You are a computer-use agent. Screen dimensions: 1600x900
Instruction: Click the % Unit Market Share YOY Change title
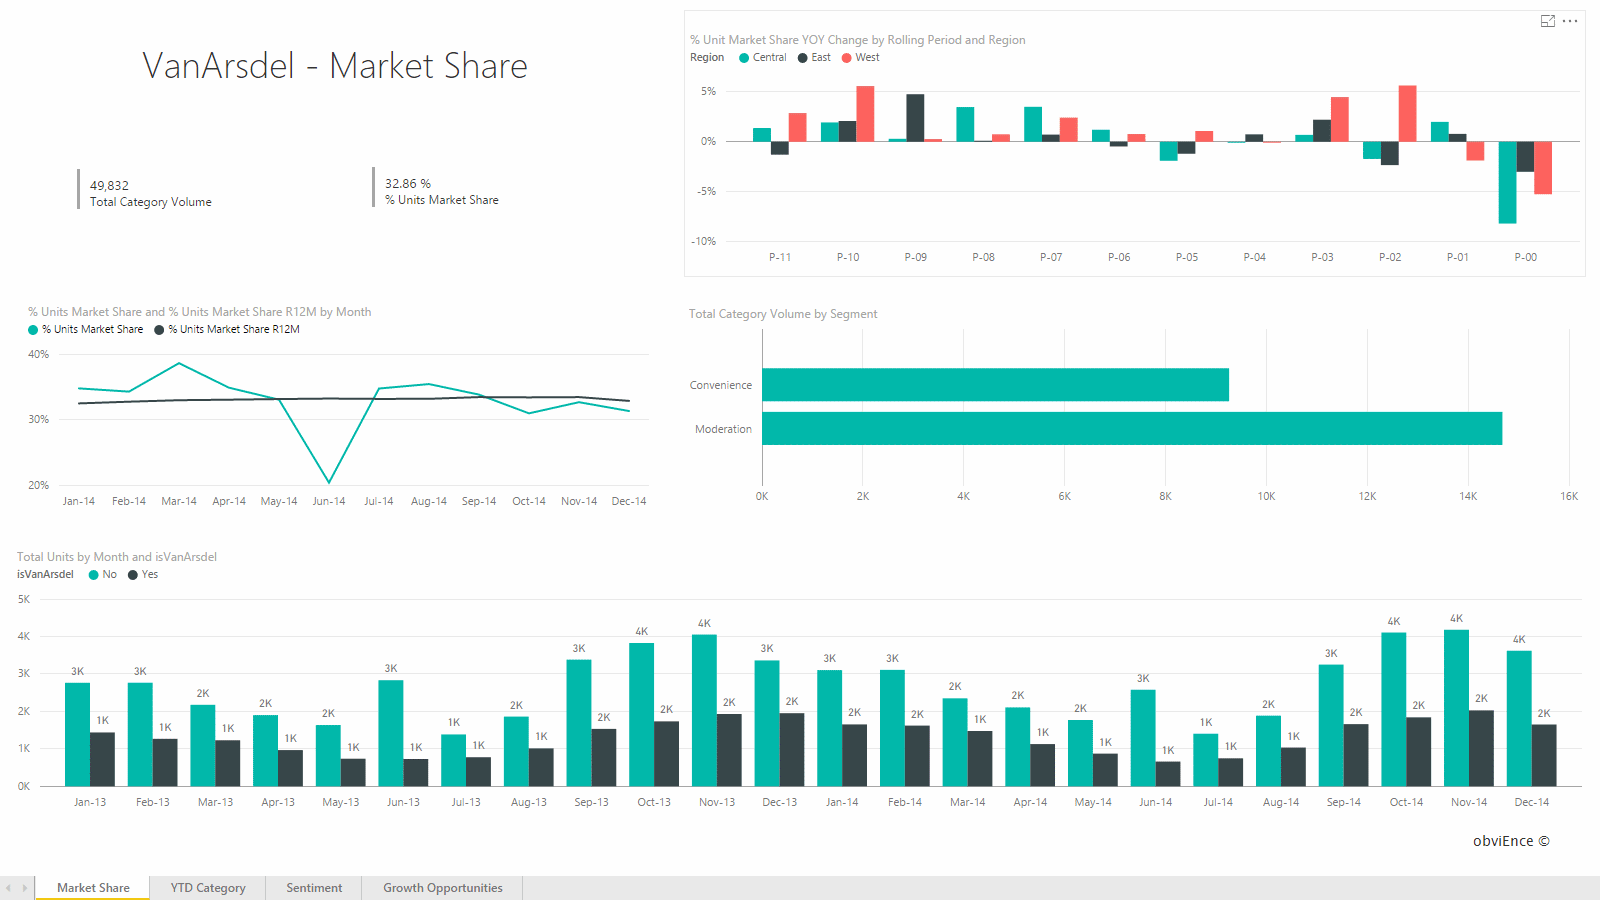[x=858, y=40]
